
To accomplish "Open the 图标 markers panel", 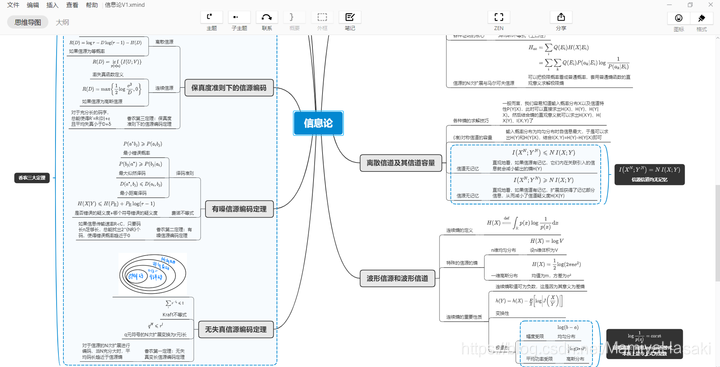I will click(679, 18).
